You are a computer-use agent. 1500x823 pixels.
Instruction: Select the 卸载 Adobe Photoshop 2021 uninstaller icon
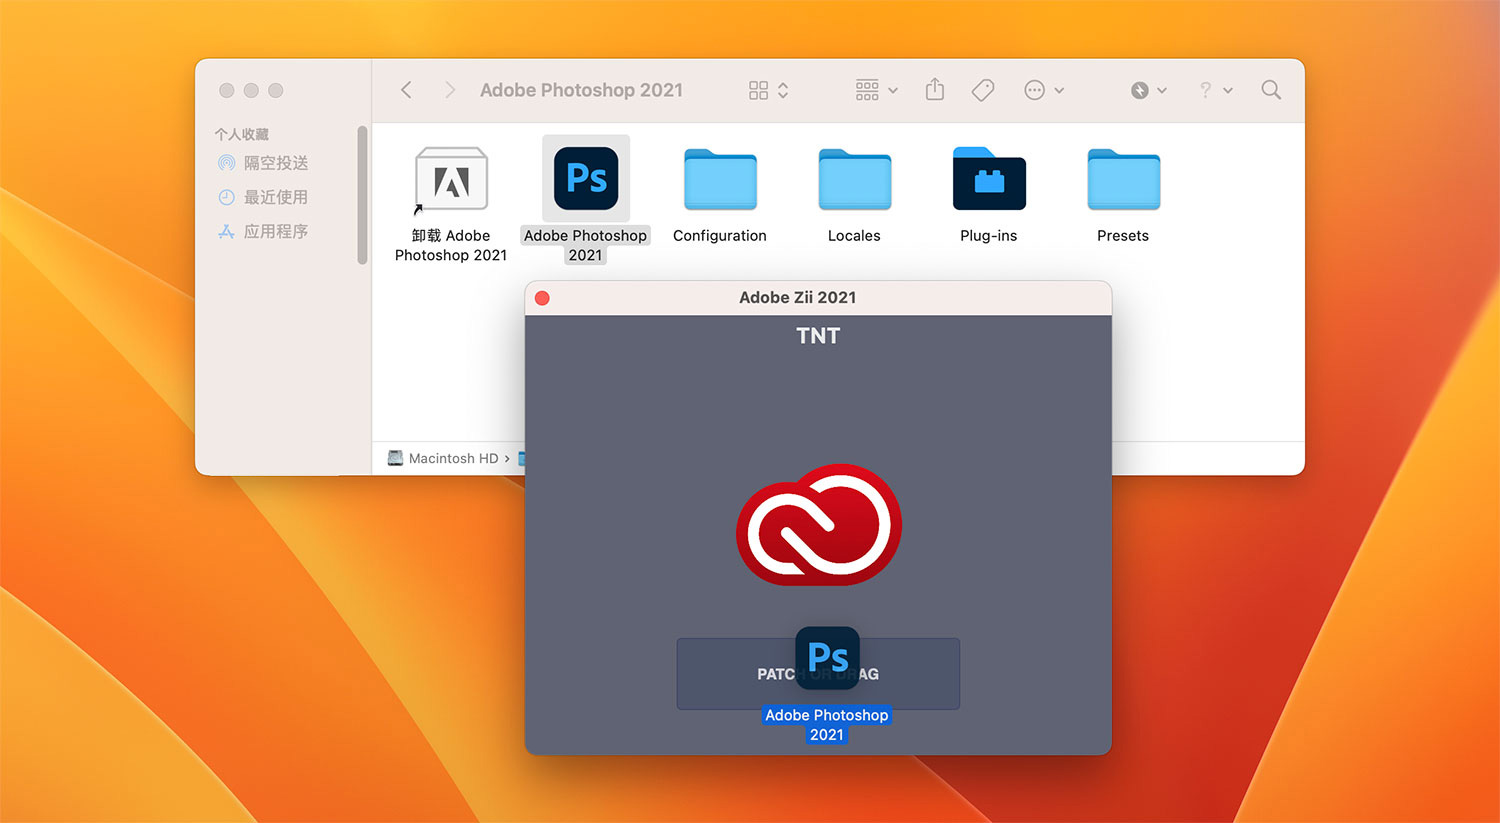click(x=451, y=180)
